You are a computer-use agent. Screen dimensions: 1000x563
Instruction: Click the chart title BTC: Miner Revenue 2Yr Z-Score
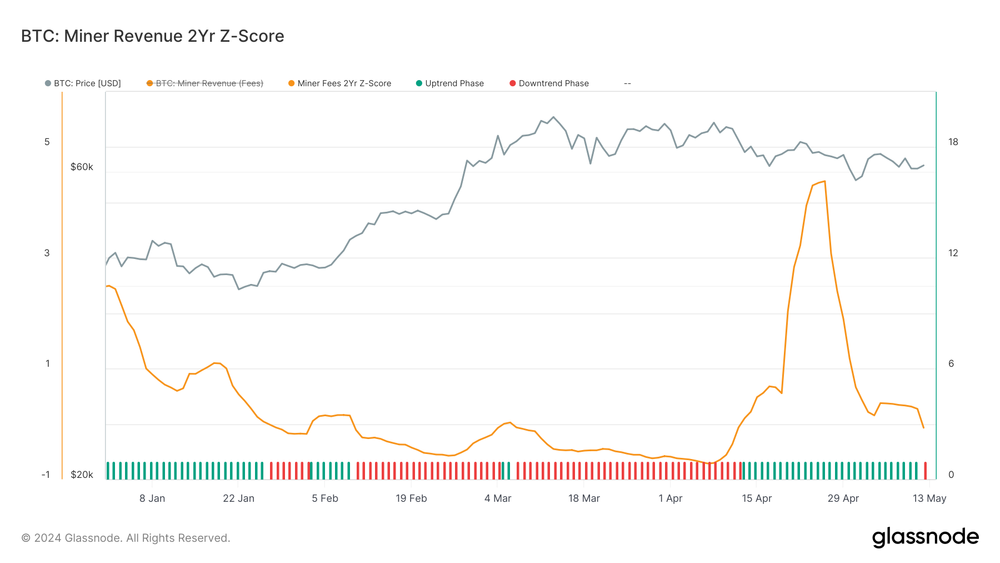(152, 36)
